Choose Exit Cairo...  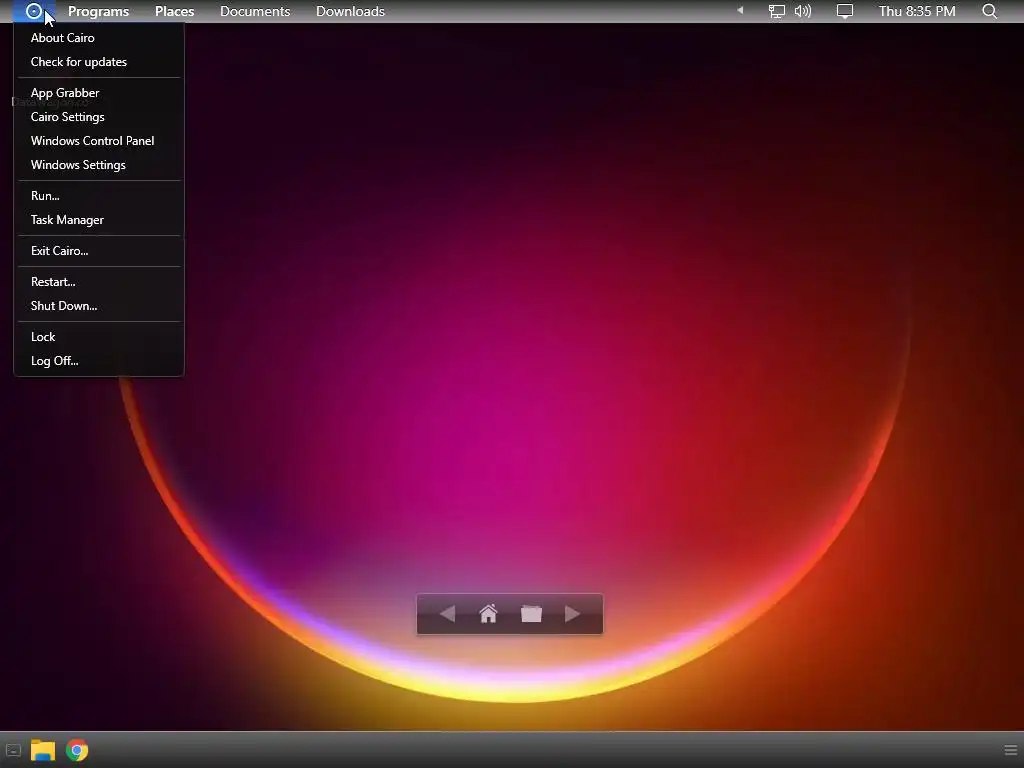click(x=99, y=251)
